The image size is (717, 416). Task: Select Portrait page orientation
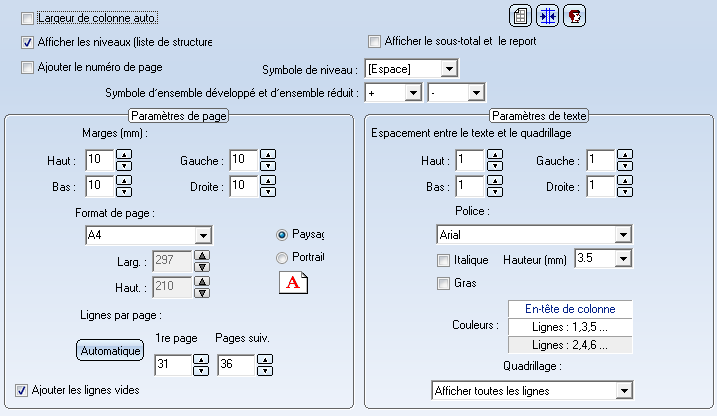coord(283,257)
